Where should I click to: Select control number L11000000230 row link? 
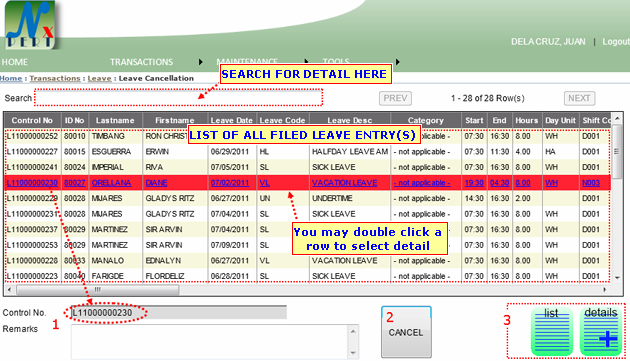[32, 183]
